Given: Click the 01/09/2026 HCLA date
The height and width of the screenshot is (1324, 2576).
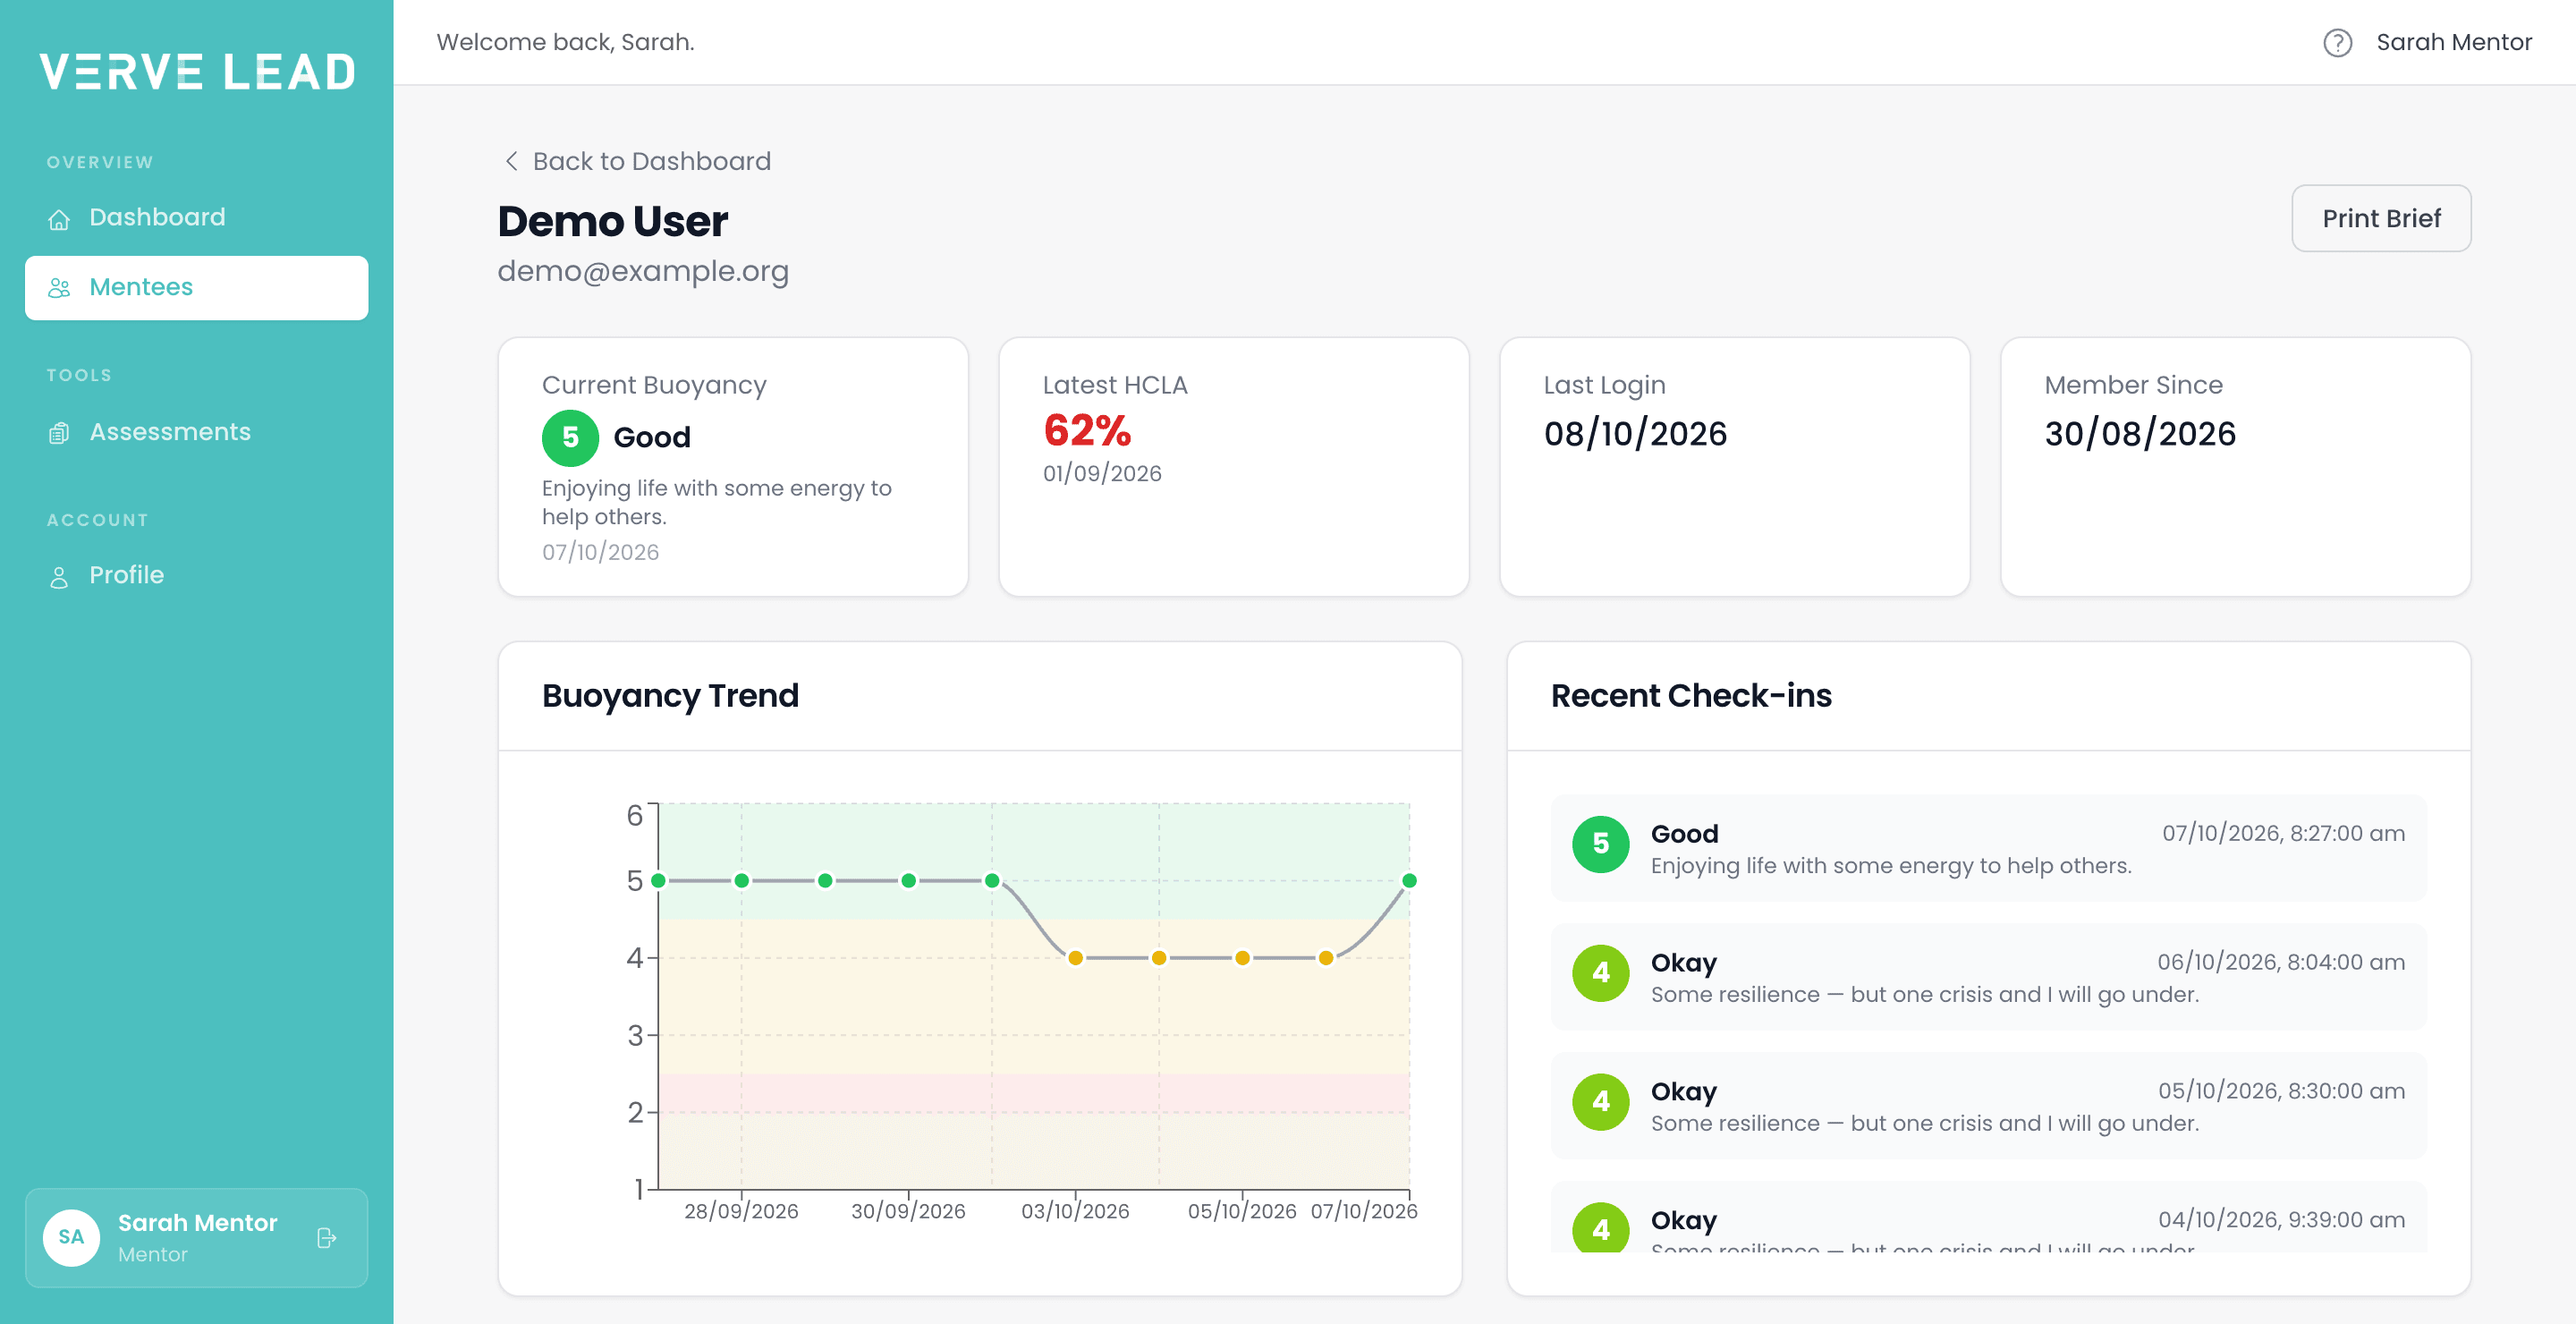Looking at the screenshot, I should tap(1102, 473).
